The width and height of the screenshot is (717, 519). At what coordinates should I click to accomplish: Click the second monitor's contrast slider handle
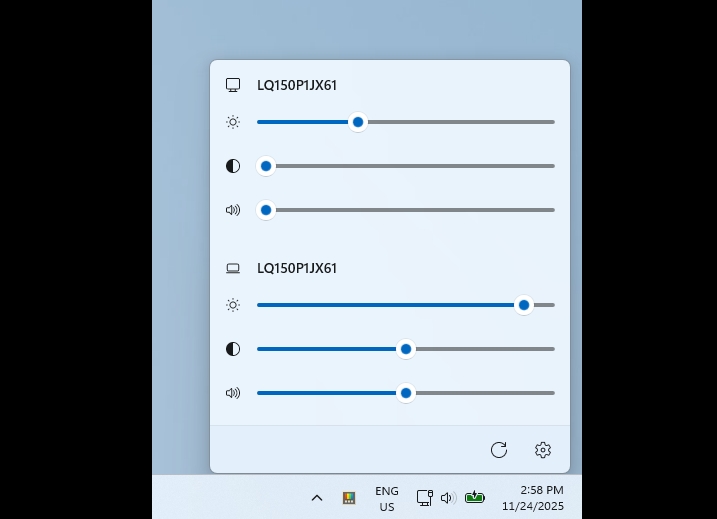click(405, 349)
